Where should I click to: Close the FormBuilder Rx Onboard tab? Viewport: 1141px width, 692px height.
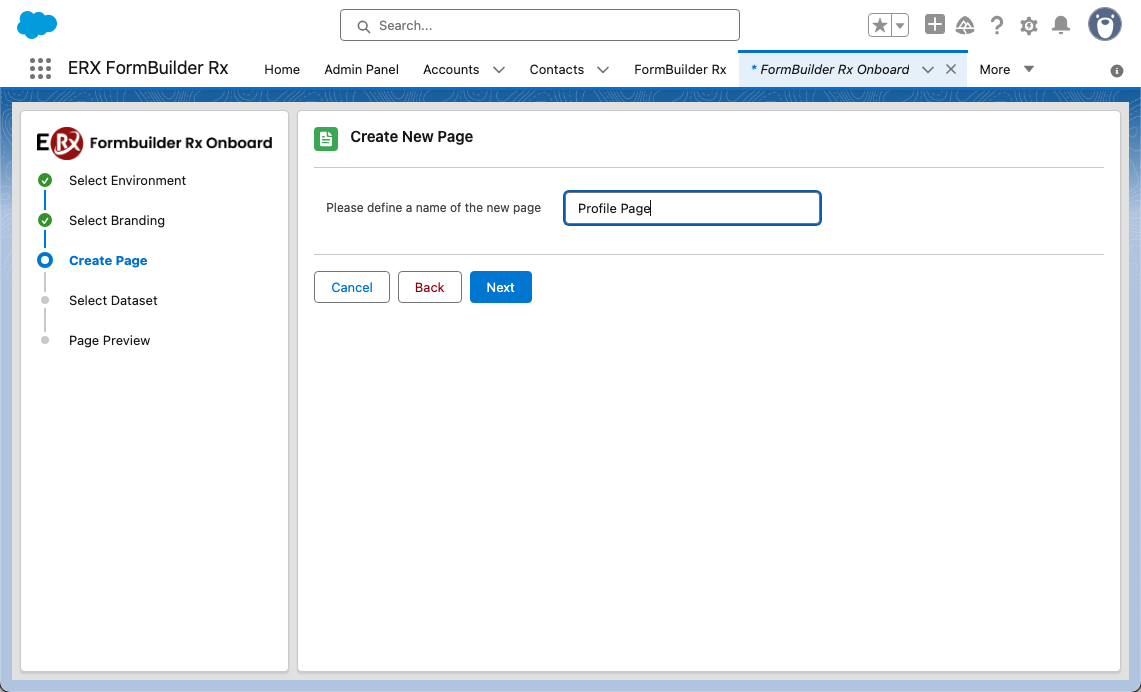951,69
